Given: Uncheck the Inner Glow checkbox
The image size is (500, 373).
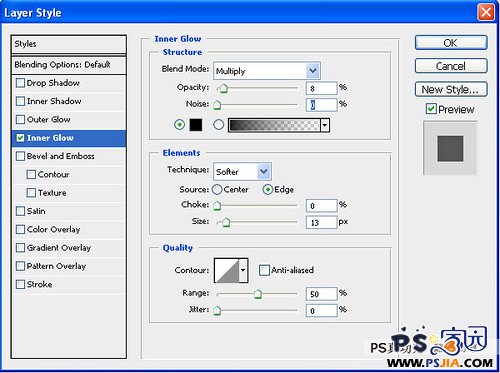Looking at the screenshot, I should [20, 138].
